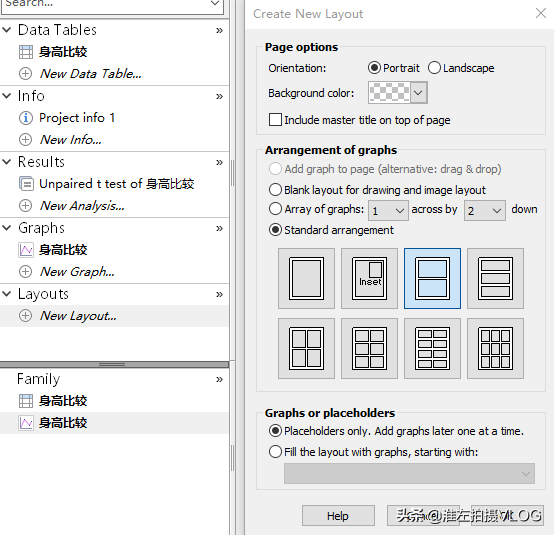Close the Create New Layout dialog
554x535 pixels.
click(541, 13)
